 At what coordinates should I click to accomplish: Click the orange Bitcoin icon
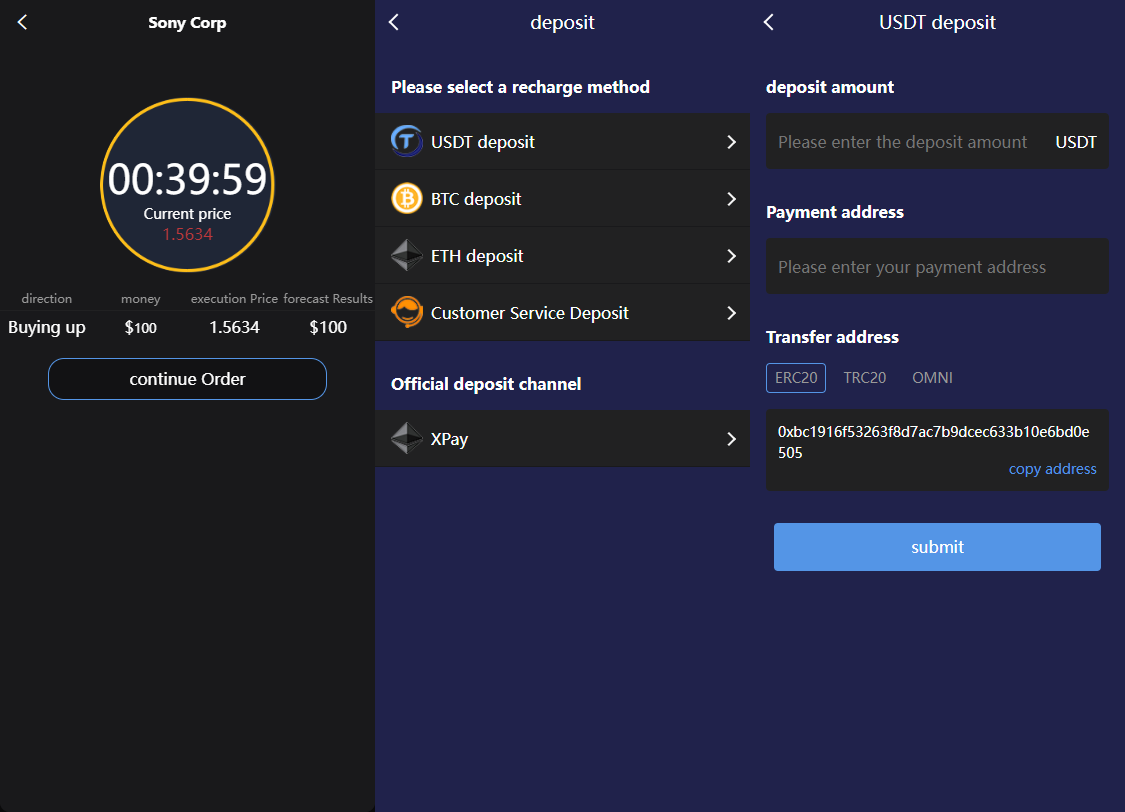click(407, 199)
